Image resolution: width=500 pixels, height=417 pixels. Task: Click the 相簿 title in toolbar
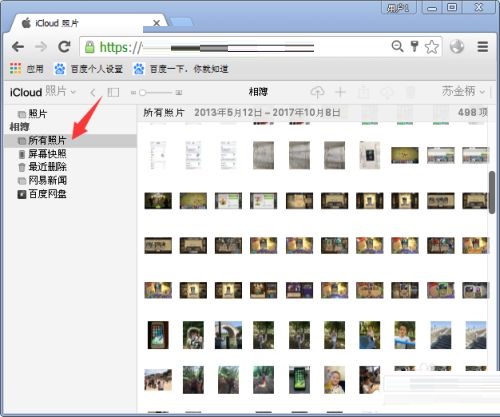(x=258, y=92)
